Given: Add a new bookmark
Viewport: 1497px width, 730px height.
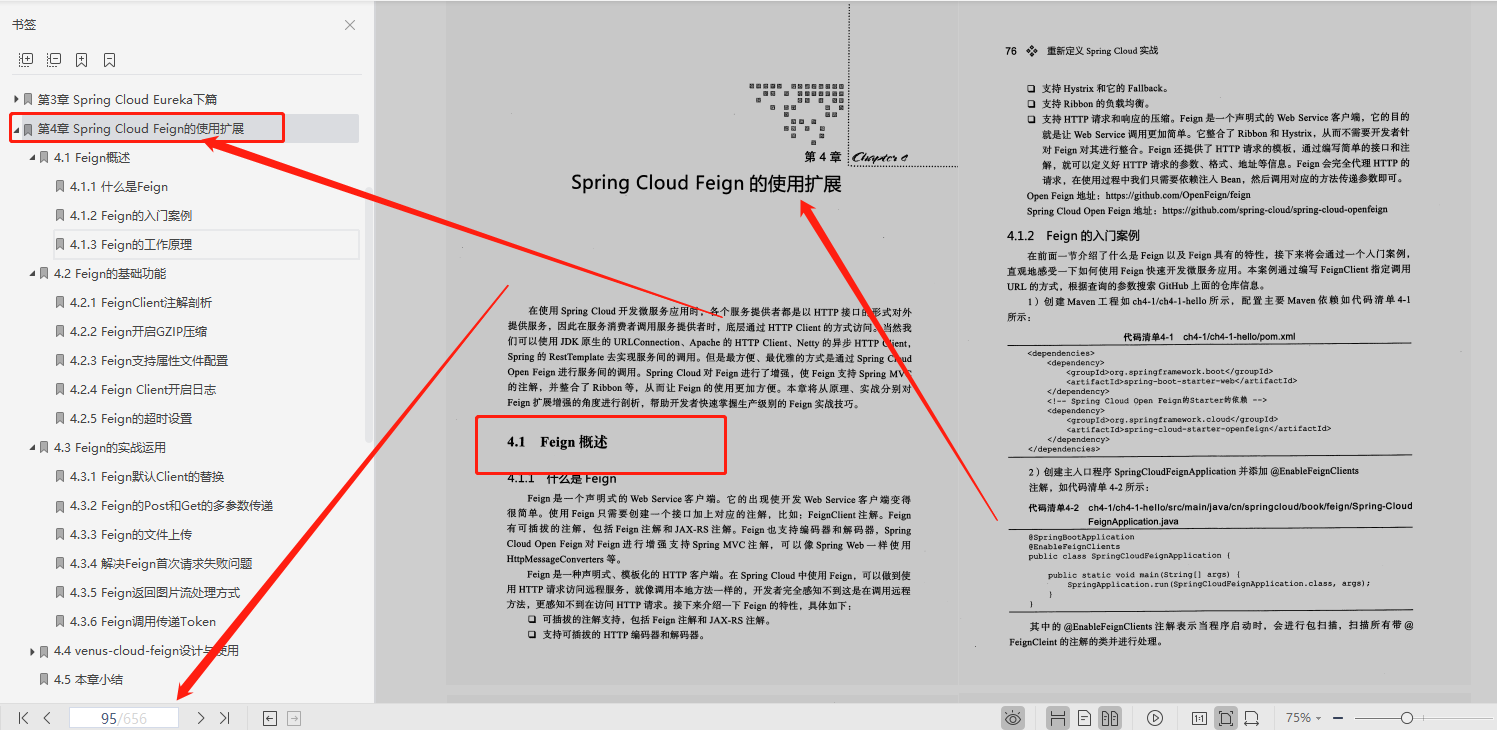Looking at the screenshot, I should (81, 59).
